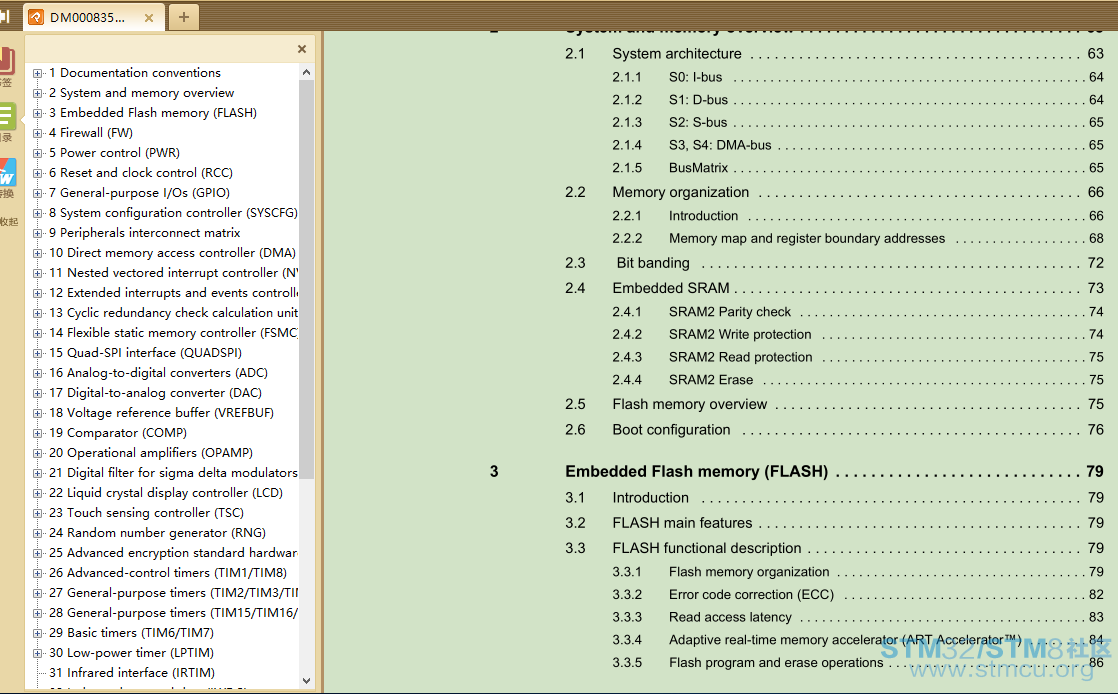This screenshot has height=694, width=1118.
Task: Open bookmark 25 Advanced encryption standard
Action: 173,552
